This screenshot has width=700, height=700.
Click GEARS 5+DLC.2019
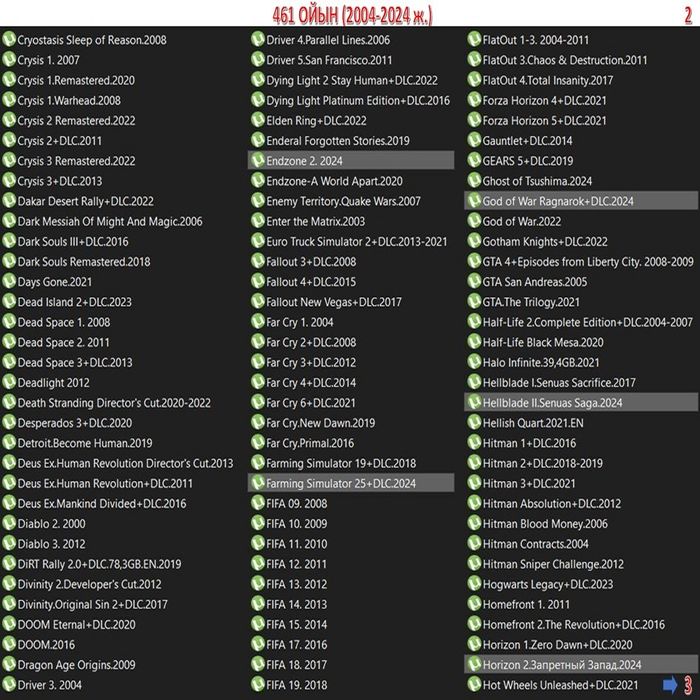point(528,161)
